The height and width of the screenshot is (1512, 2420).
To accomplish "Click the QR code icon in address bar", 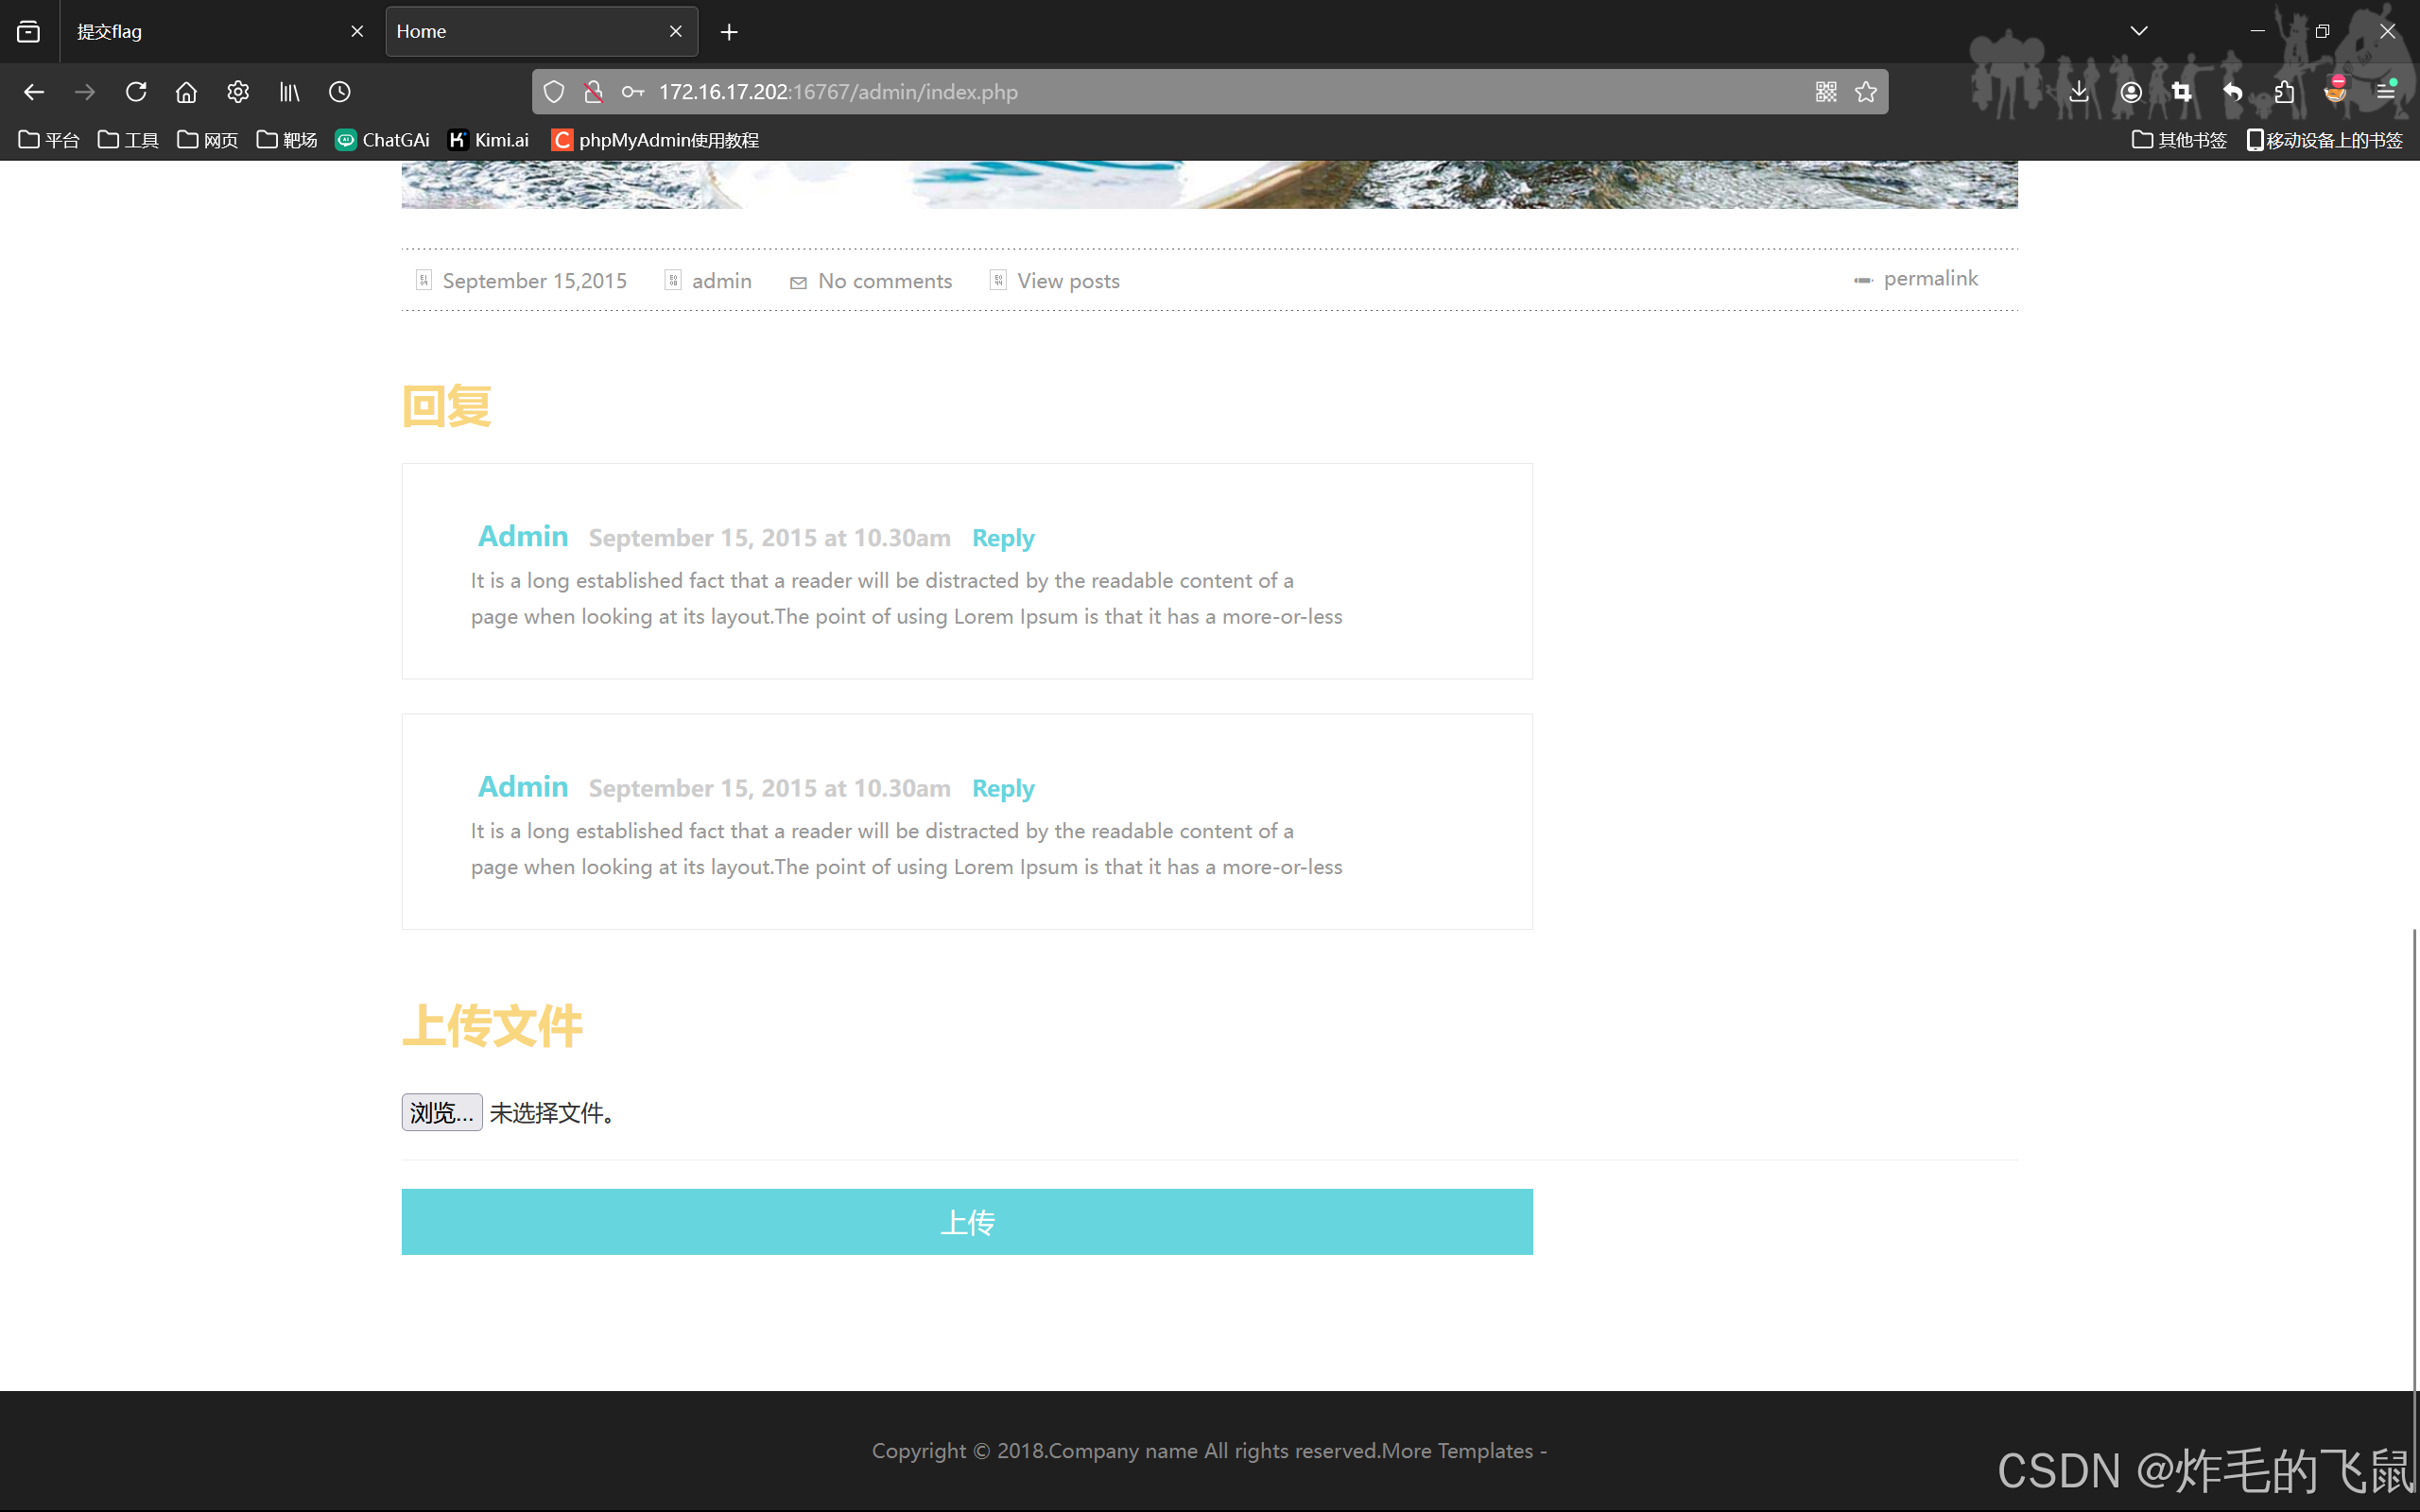I will [1825, 91].
